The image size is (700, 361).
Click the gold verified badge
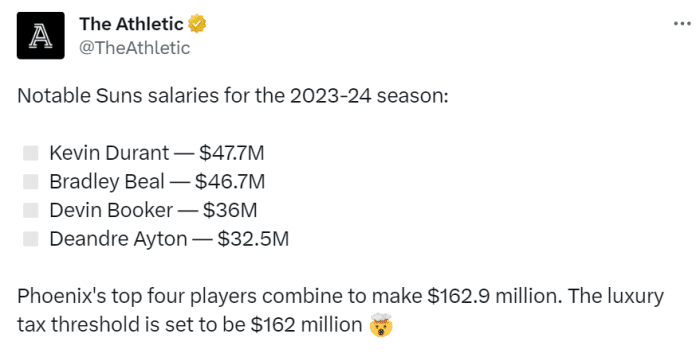(x=197, y=24)
